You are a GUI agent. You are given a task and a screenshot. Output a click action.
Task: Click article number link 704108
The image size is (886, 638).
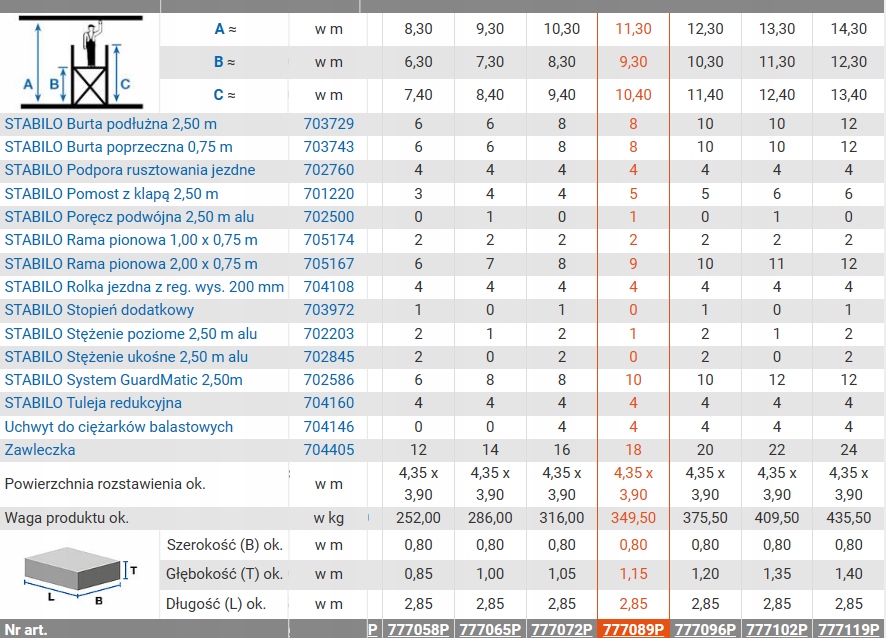(329, 287)
